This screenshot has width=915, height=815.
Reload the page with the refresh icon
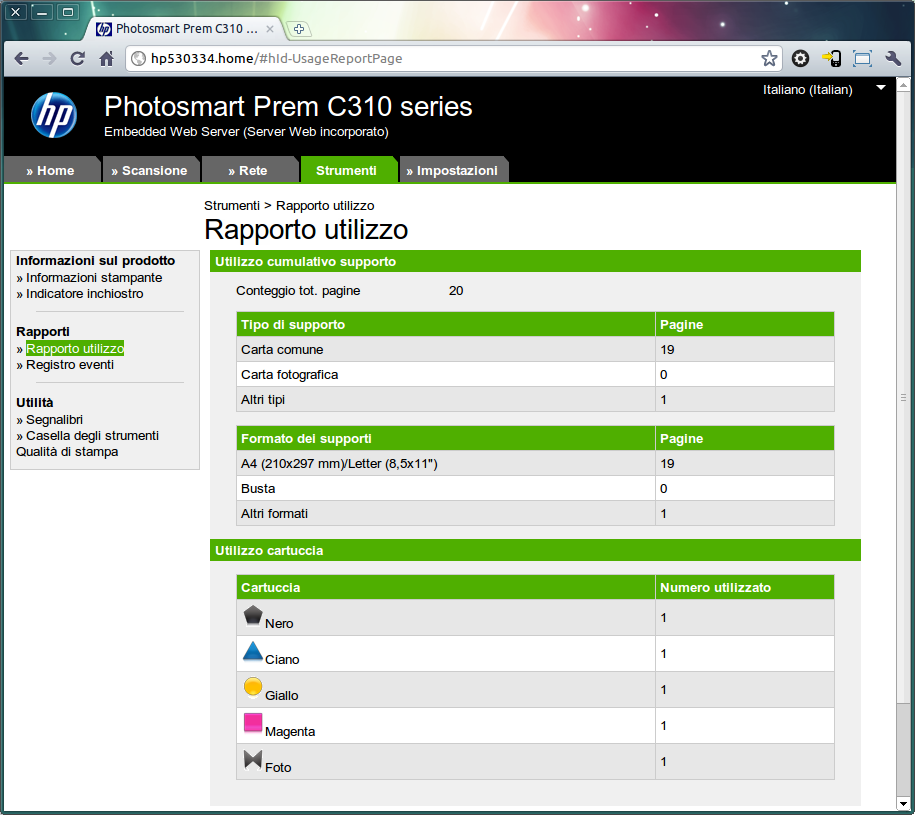(x=78, y=58)
